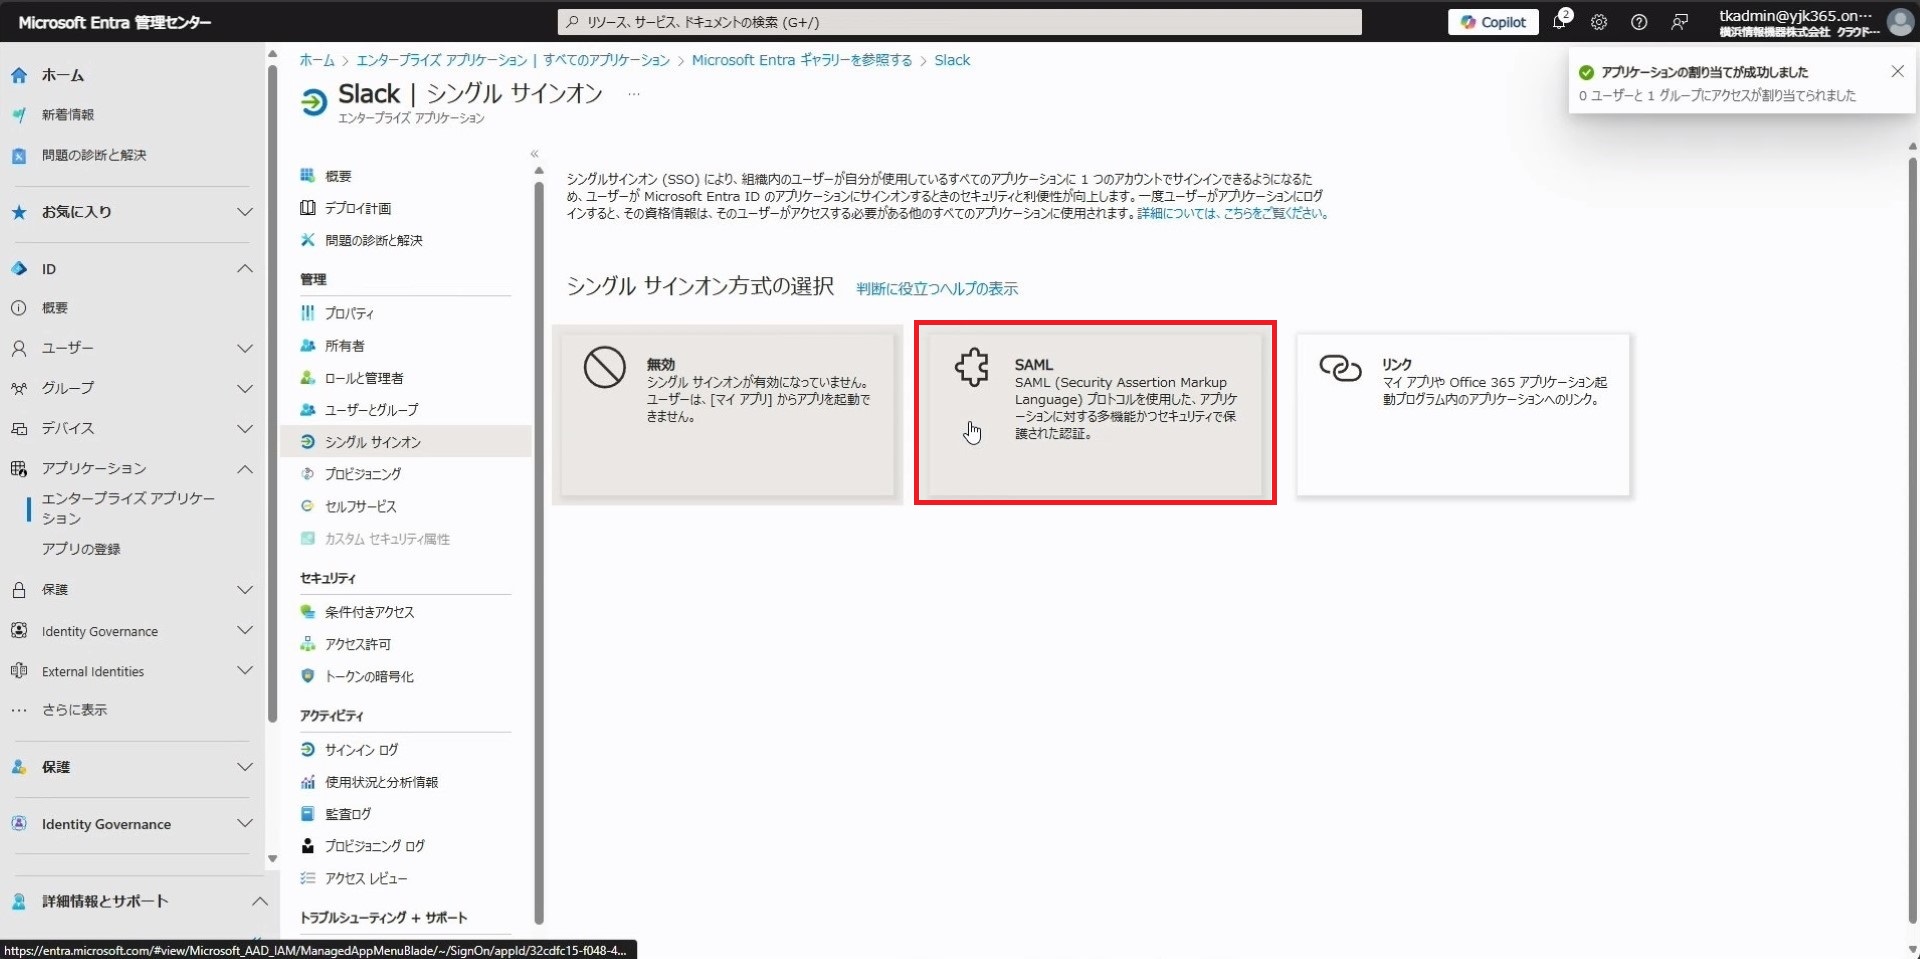This screenshot has width=1920, height=959.
Task: Expand the External Identities section
Action: tap(244, 671)
